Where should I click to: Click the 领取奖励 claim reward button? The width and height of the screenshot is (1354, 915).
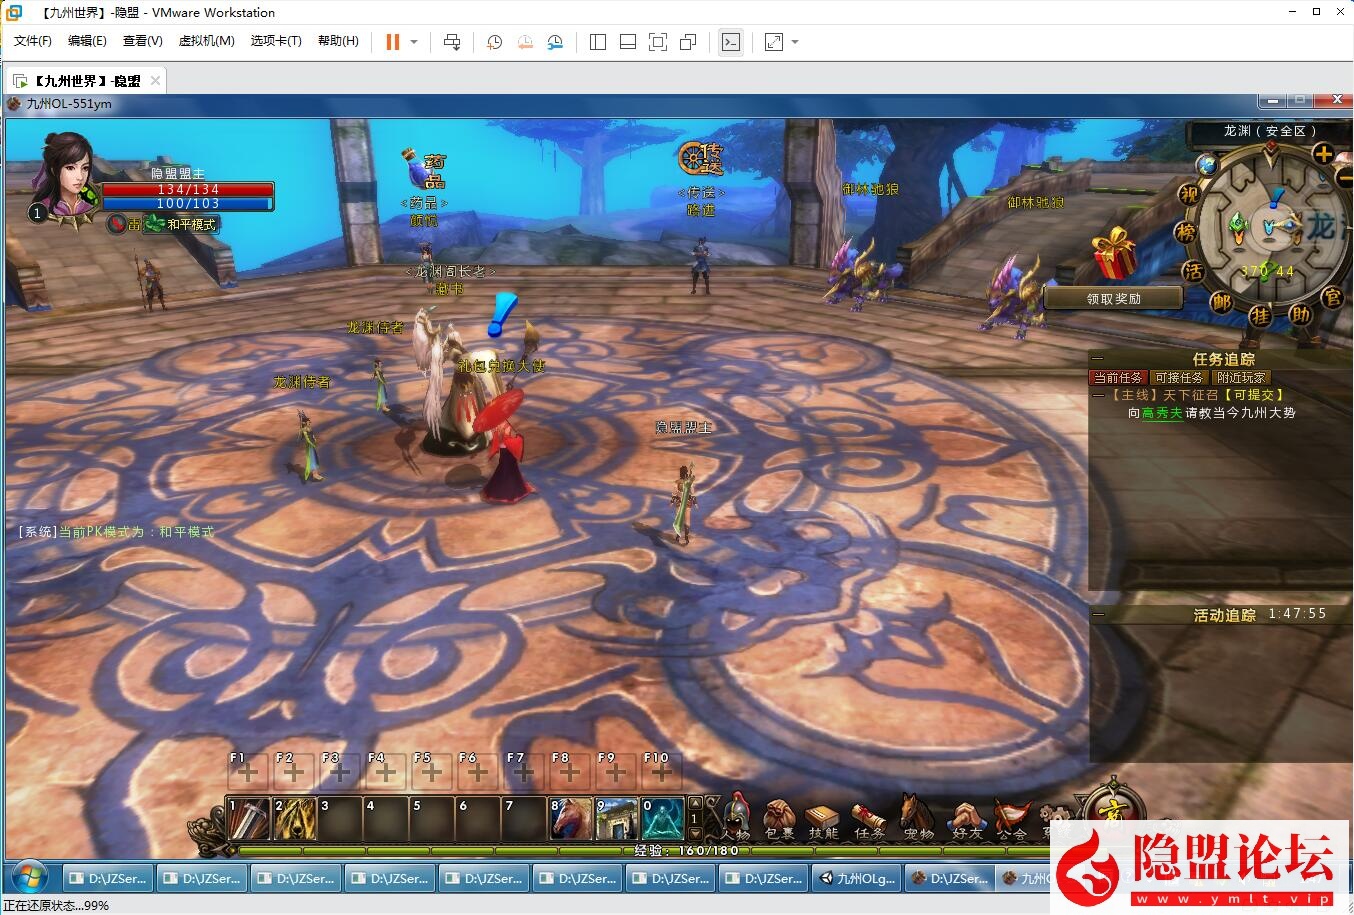tap(1113, 298)
